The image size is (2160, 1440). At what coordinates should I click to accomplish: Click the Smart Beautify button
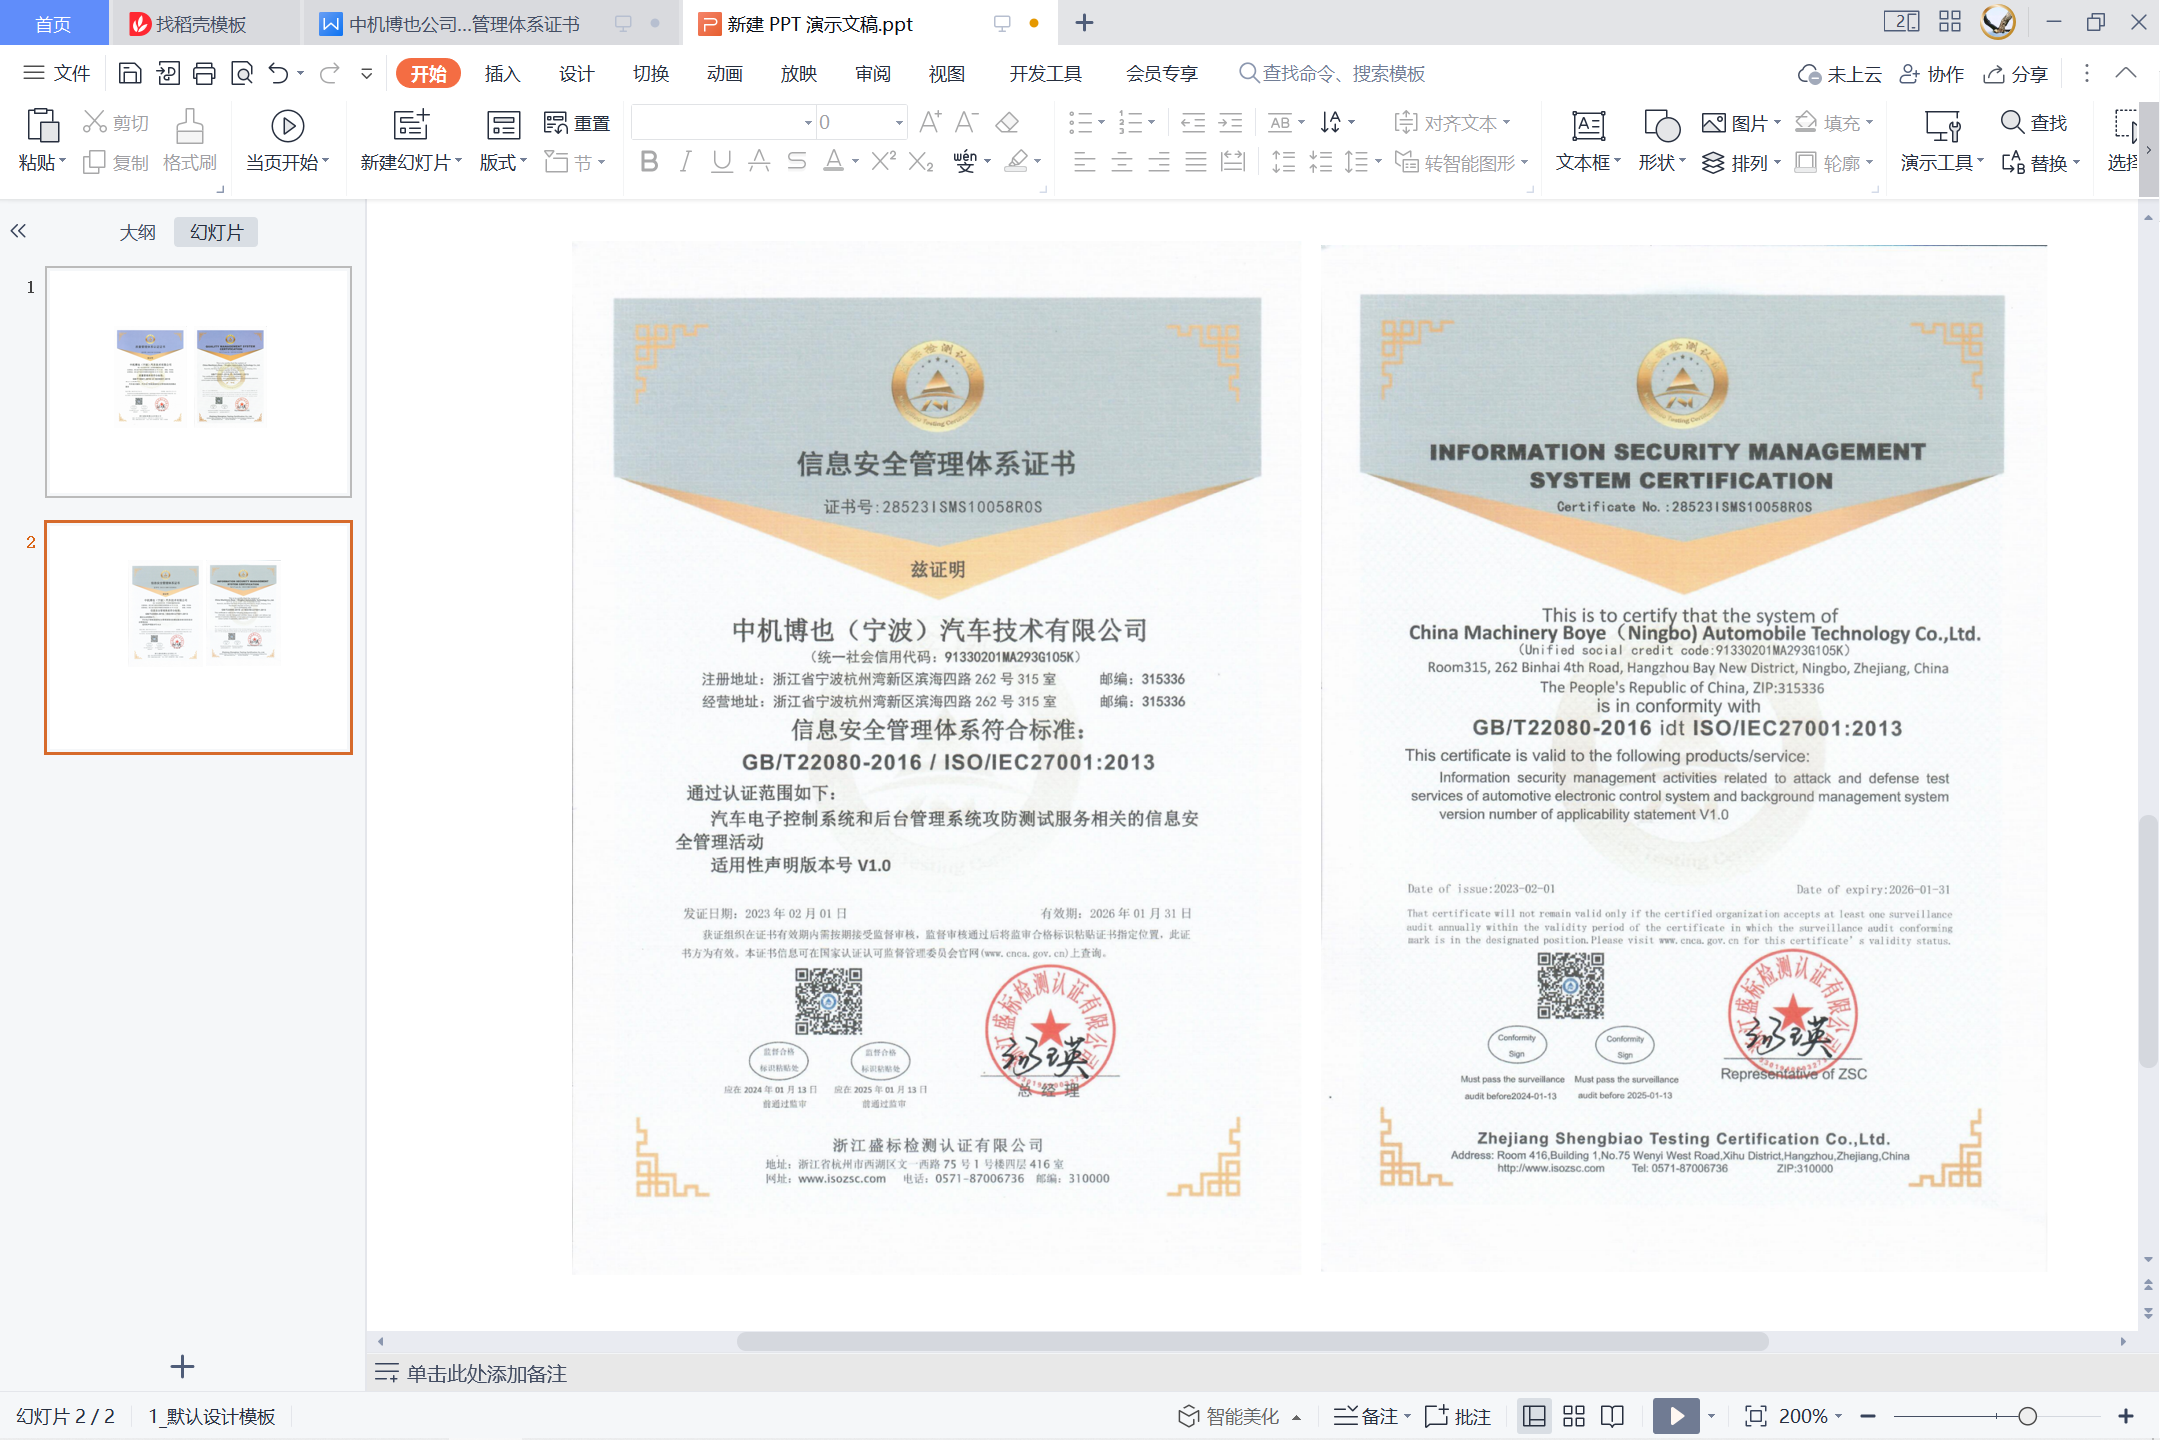click(x=1237, y=1415)
